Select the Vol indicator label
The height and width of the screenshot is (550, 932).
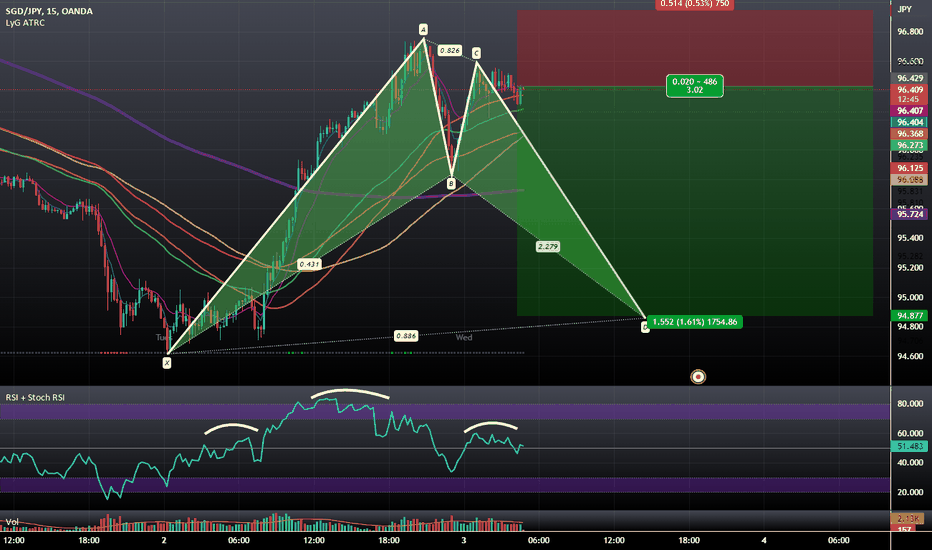click(12, 522)
